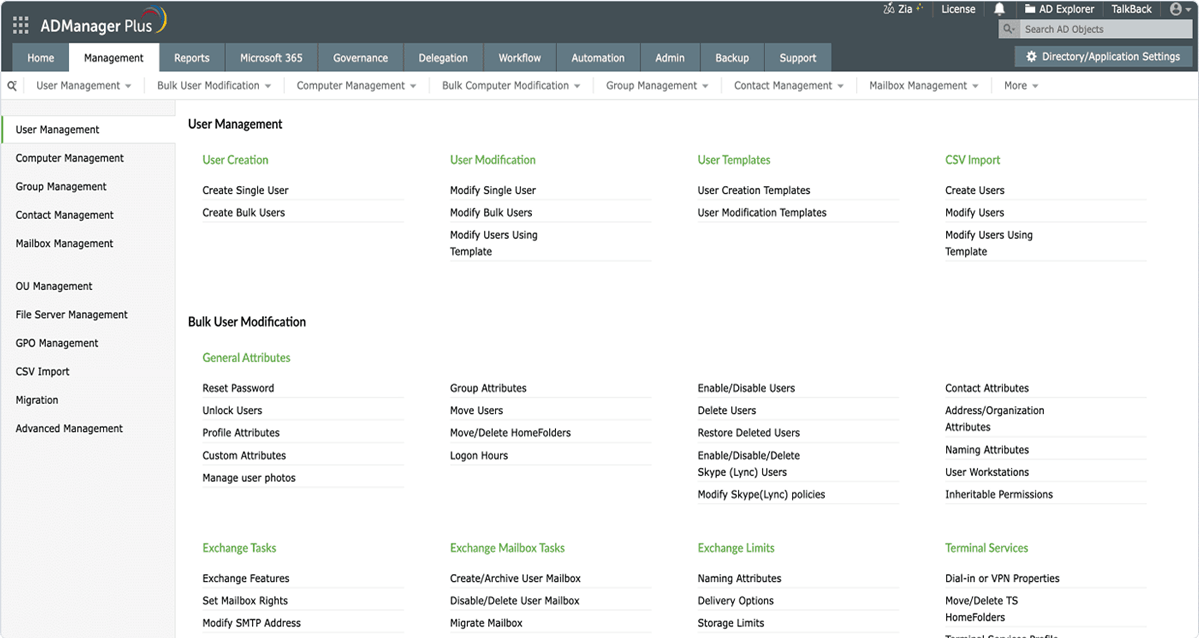Expand Bulk Computer Modification dropdown
1200x638 pixels.
click(511, 86)
